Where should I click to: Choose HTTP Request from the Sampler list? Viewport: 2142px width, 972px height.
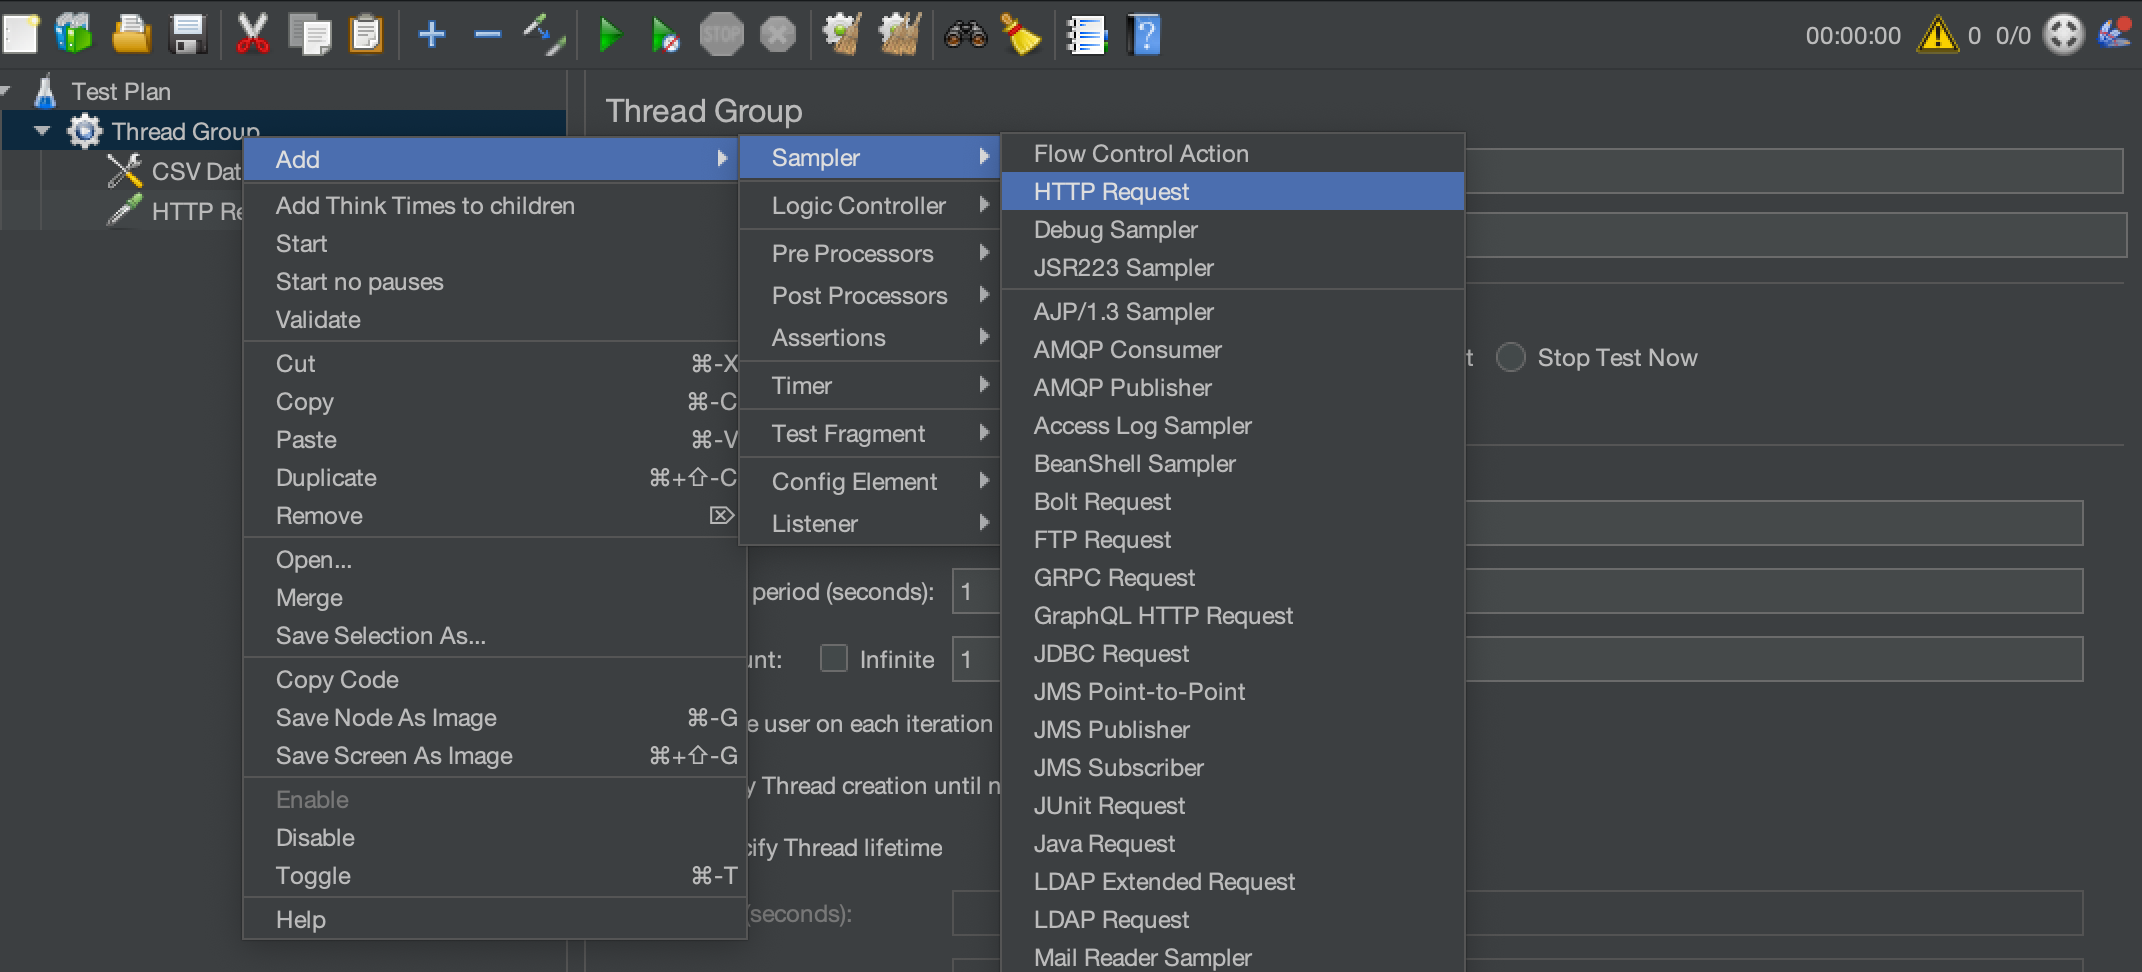coord(1233,191)
